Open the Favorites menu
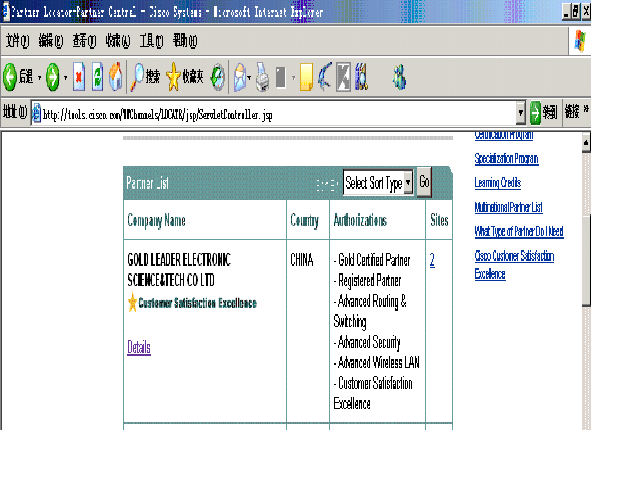The image size is (620, 477). pos(117,41)
